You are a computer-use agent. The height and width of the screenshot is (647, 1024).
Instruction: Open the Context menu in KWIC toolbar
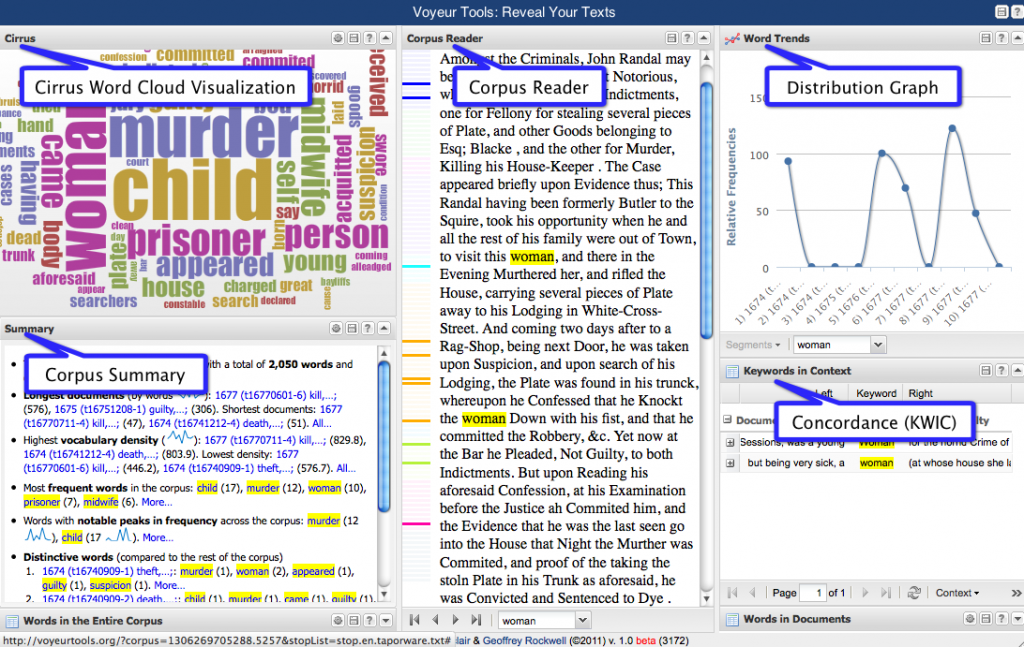point(957,593)
